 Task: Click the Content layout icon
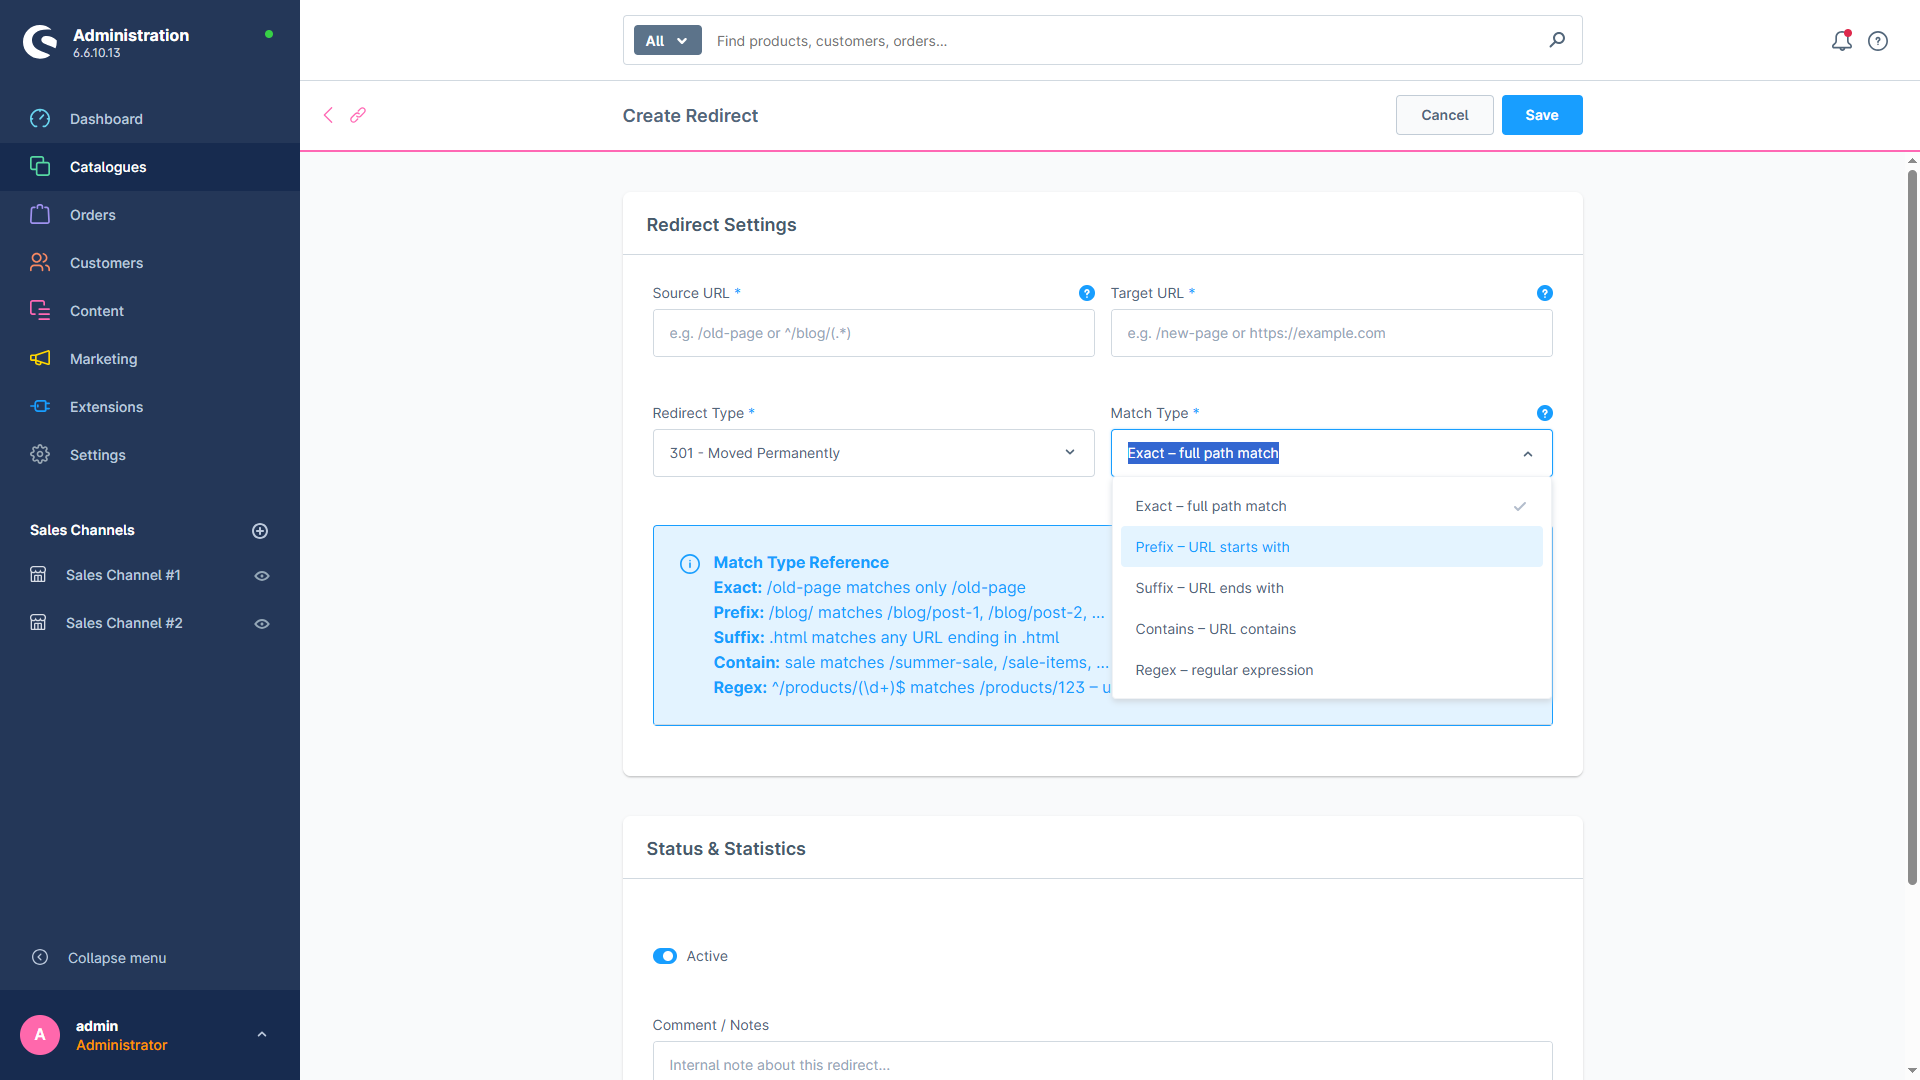(40, 311)
